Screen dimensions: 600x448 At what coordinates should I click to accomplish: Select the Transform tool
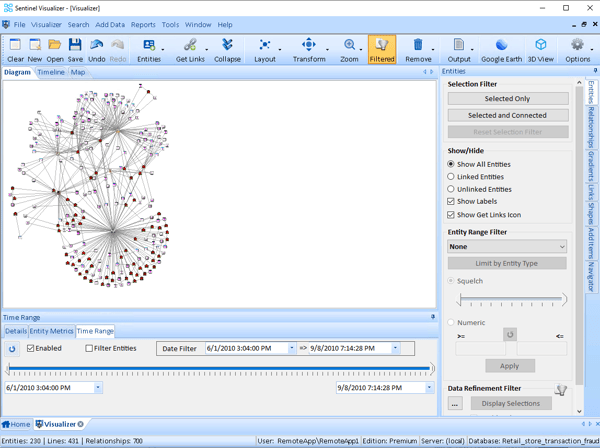308,46
